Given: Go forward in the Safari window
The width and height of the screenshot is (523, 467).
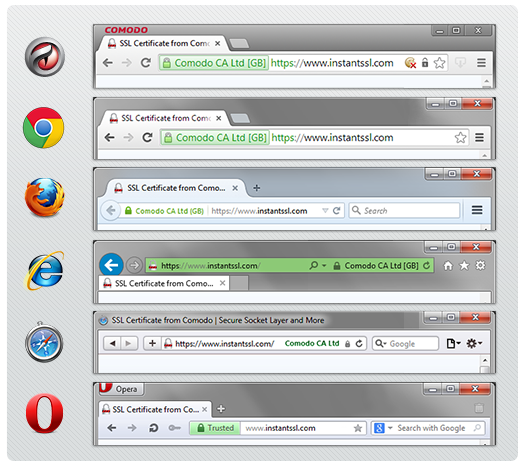Looking at the screenshot, I should (128, 343).
